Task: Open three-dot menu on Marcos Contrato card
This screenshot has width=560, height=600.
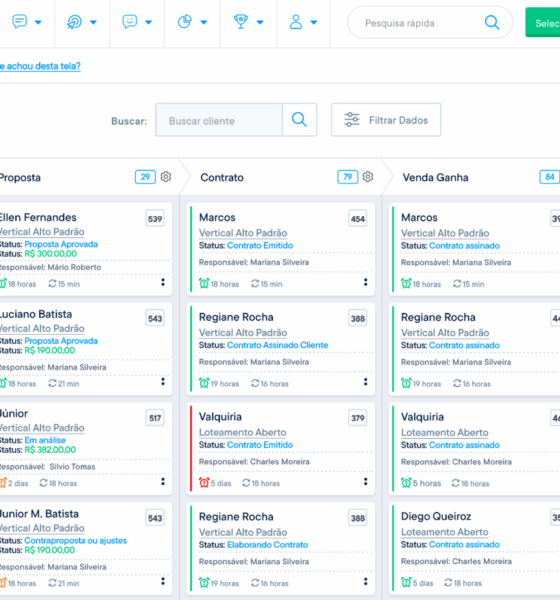Action: click(x=366, y=282)
